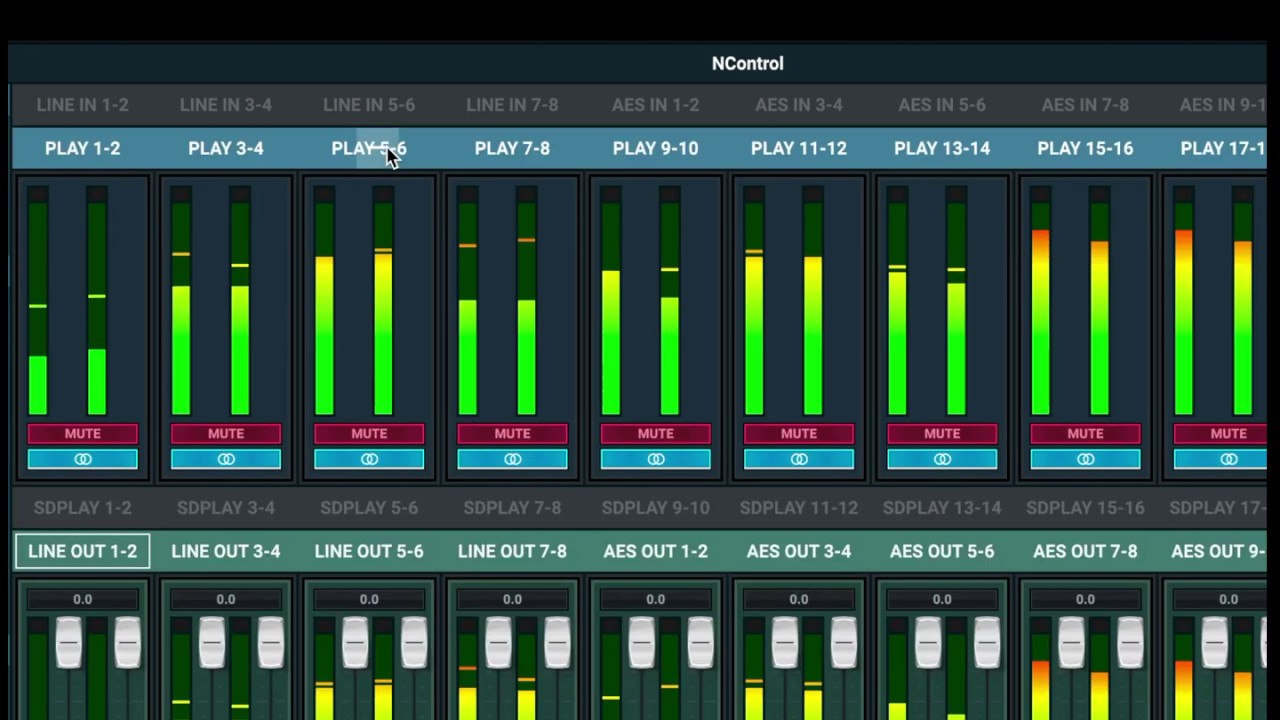Unlink the PLAY 11-12 stereo pair
The image size is (1280, 720).
[x=799, y=459]
